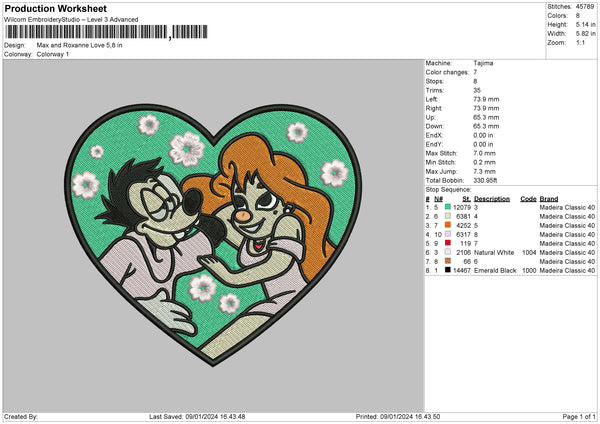
Task: Click the green thread swatch in row 1
Action: click(x=448, y=207)
